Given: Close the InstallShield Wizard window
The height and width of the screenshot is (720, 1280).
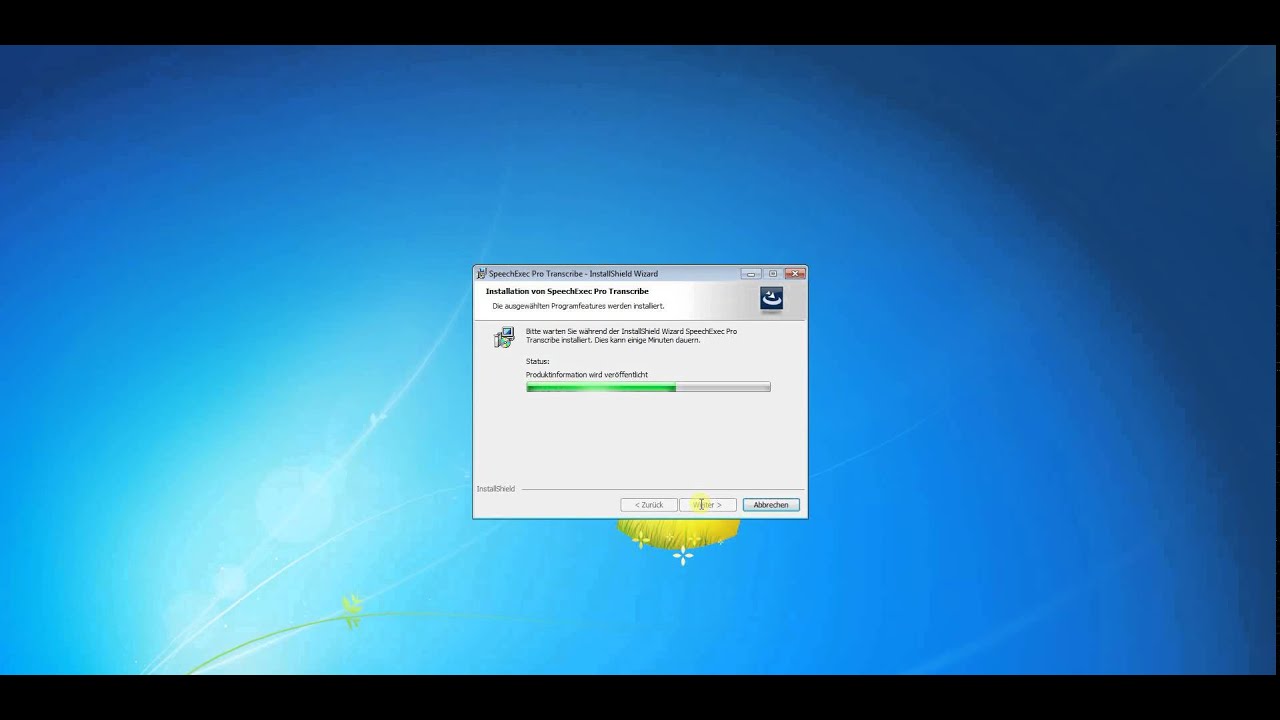Looking at the screenshot, I should [x=795, y=273].
